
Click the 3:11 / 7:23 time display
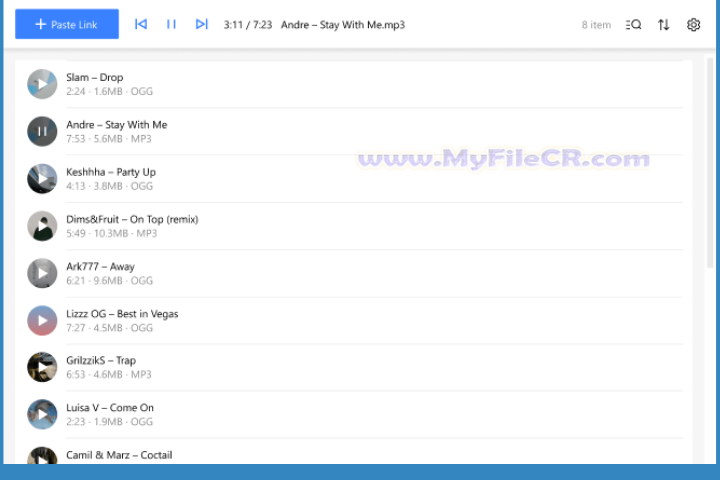(x=248, y=25)
